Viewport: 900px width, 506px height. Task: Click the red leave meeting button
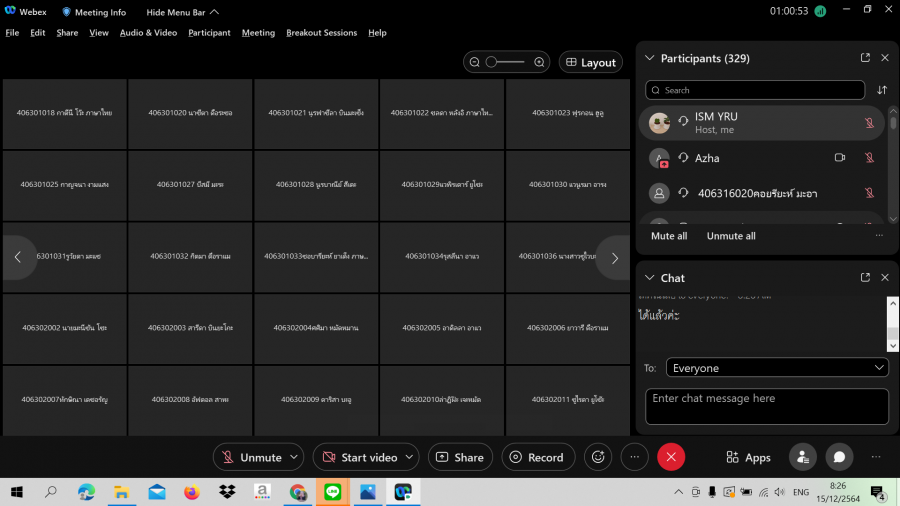[671, 457]
